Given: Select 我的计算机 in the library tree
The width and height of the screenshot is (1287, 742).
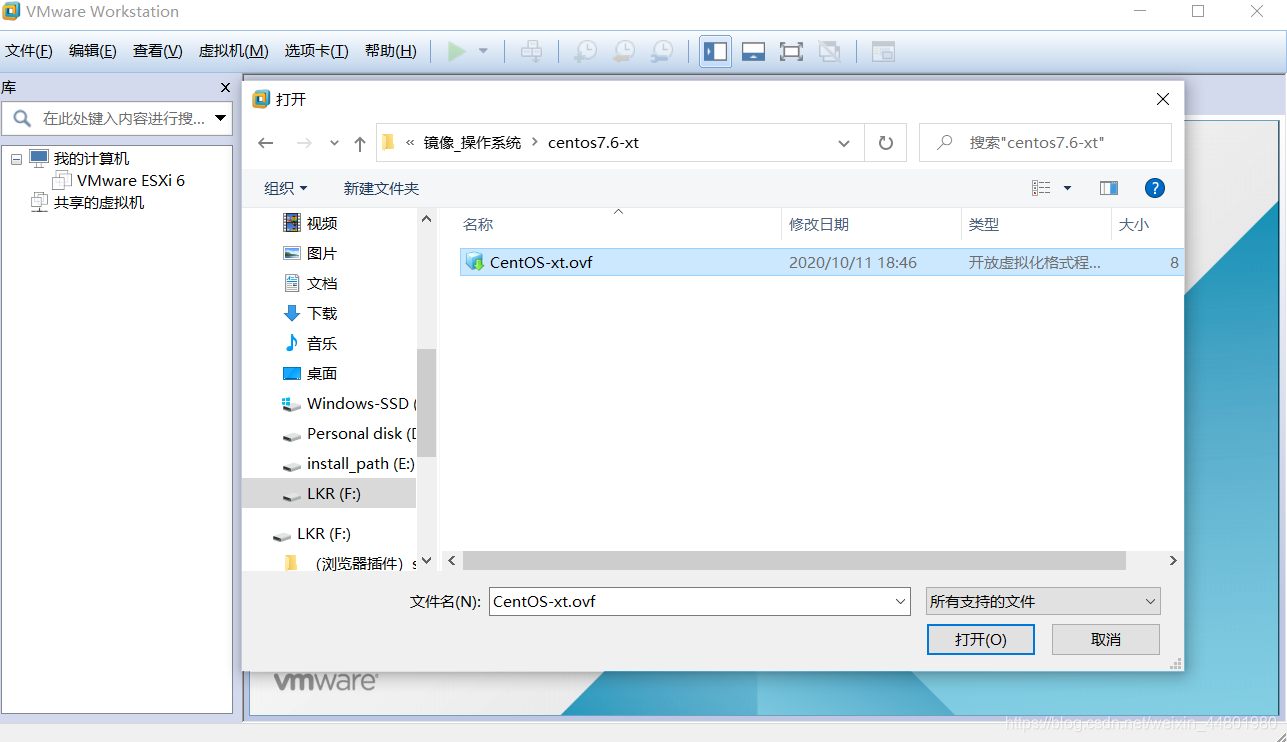Looking at the screenshot, I should pos(91,159).
